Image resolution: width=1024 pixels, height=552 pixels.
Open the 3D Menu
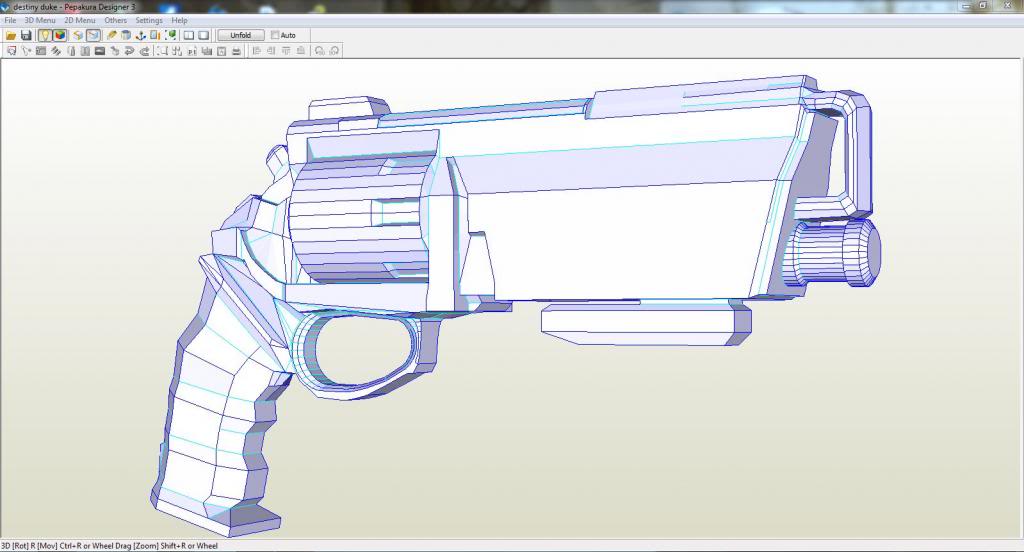(x=40, y=20)
